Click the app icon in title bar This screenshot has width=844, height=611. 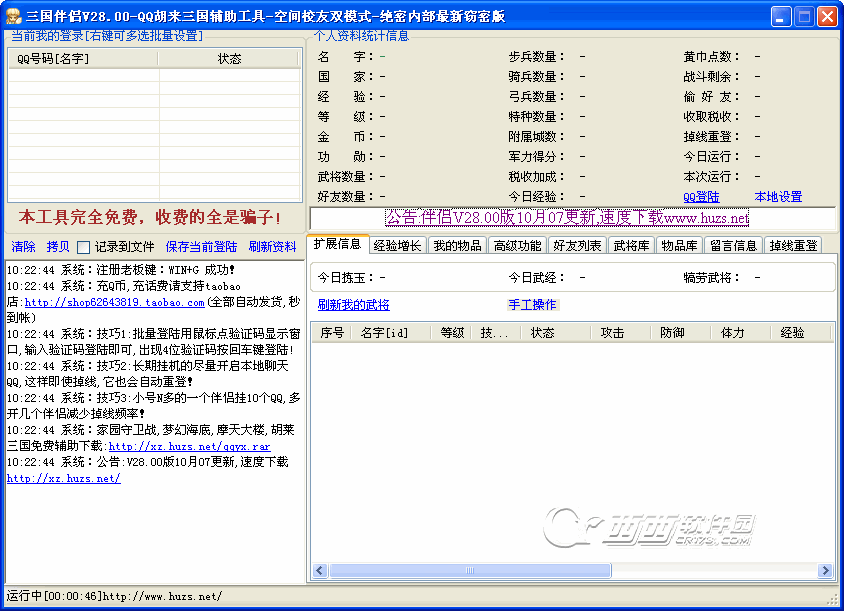13,16
